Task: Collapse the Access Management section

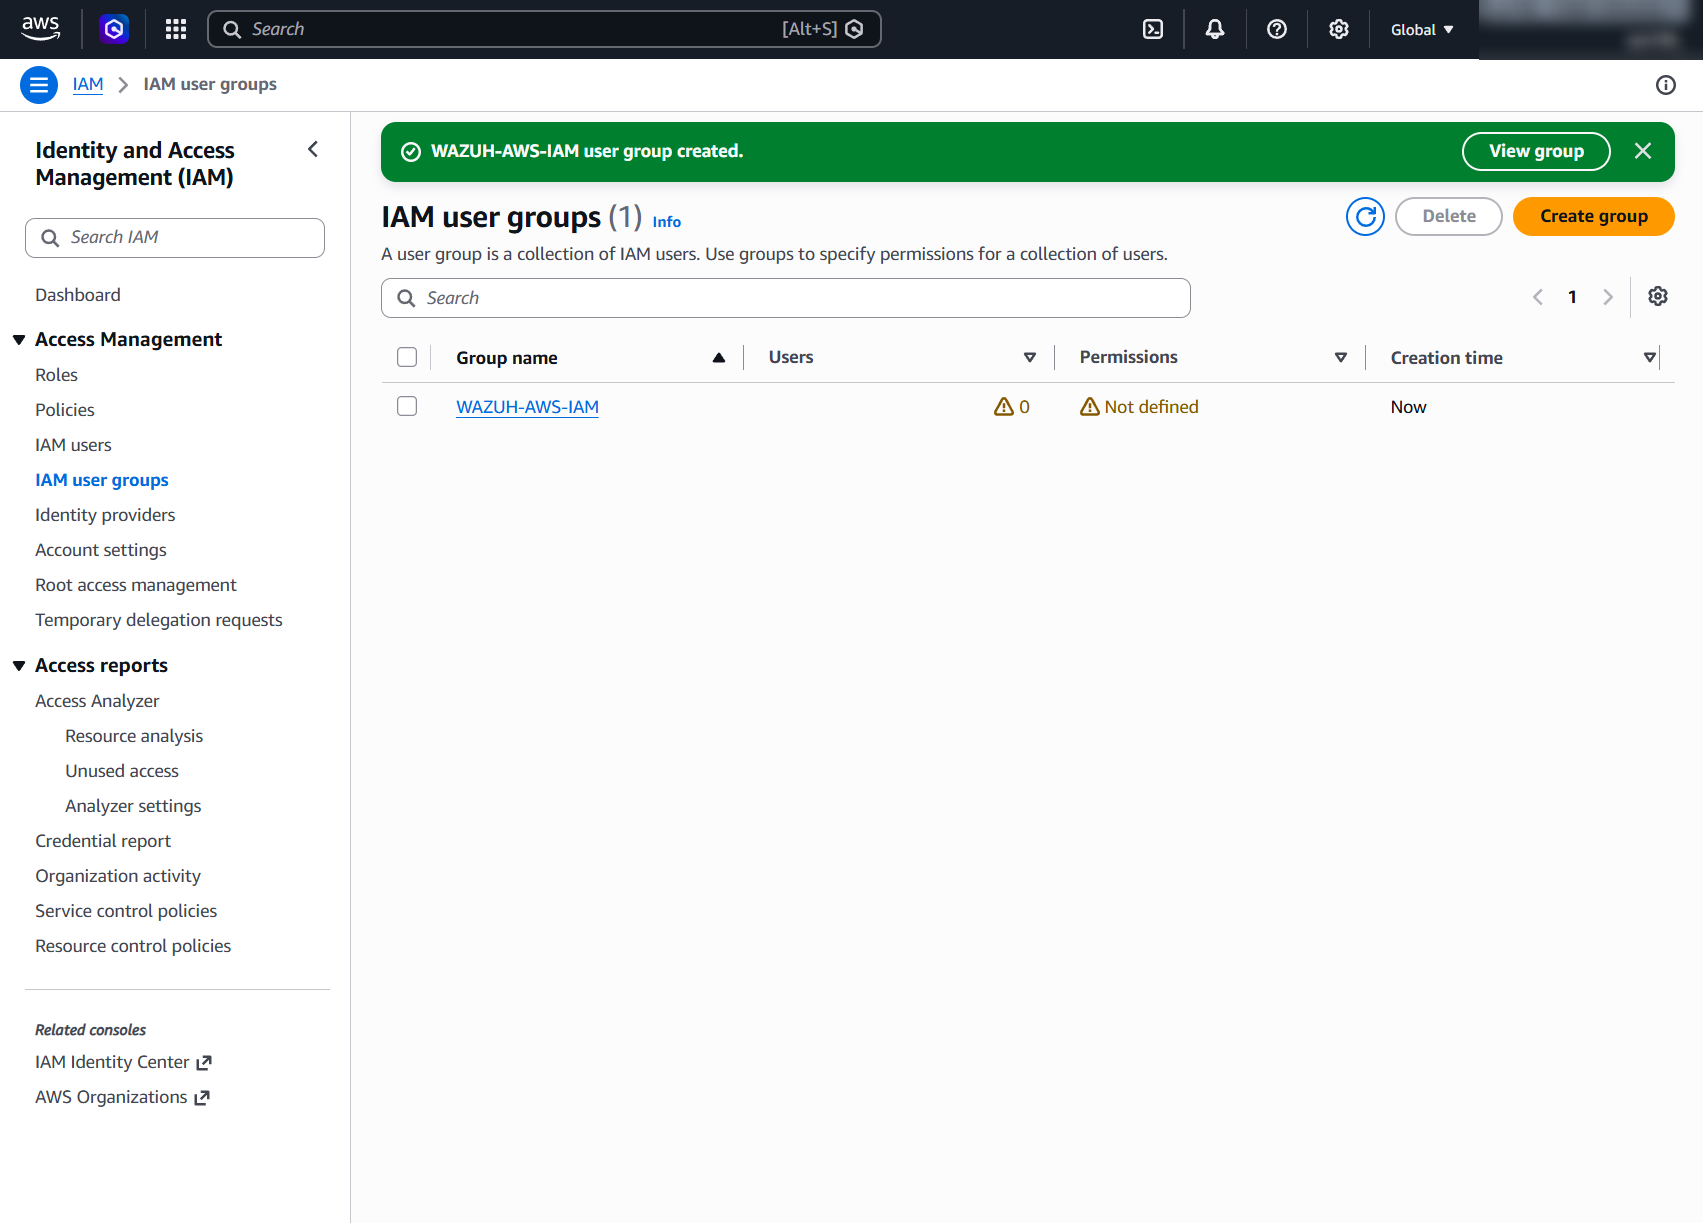Action: pos(19,340)
